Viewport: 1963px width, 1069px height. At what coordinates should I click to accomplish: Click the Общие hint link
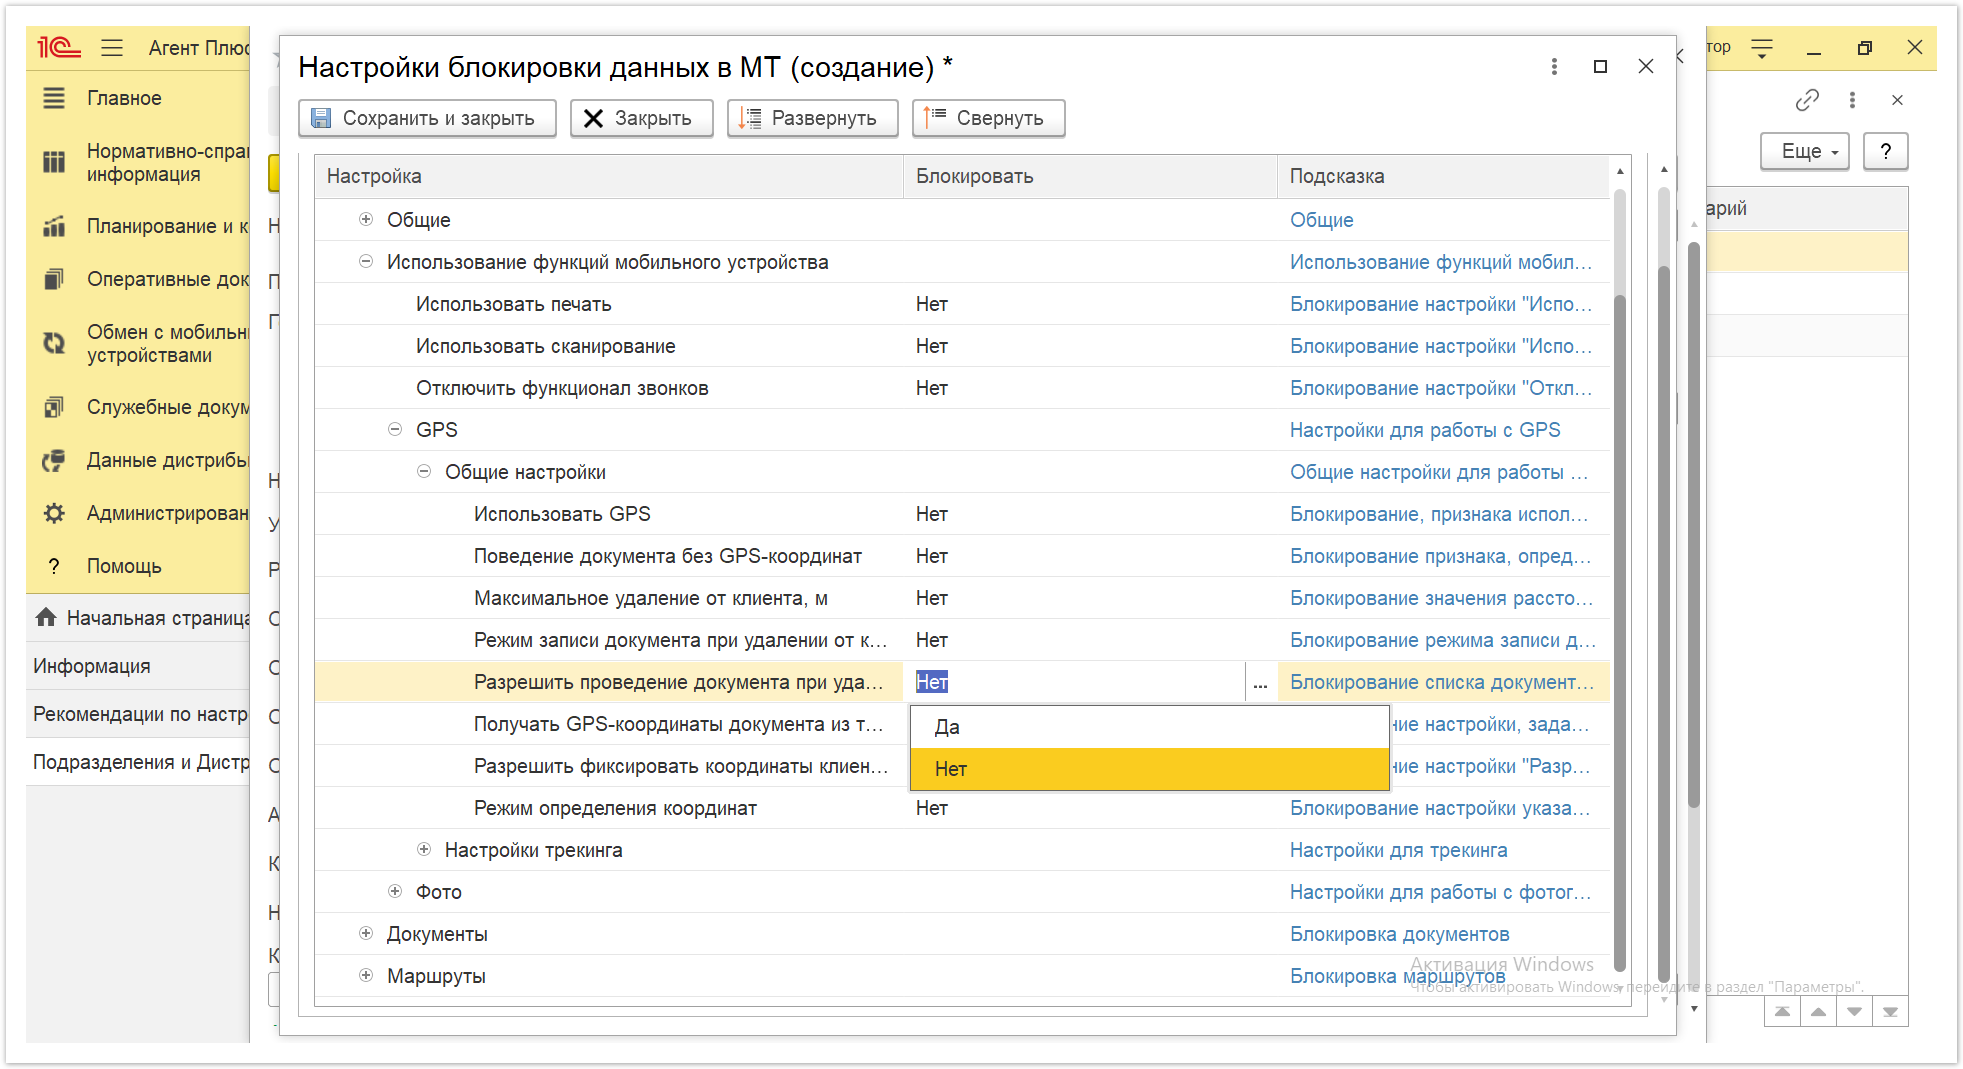1321,220
